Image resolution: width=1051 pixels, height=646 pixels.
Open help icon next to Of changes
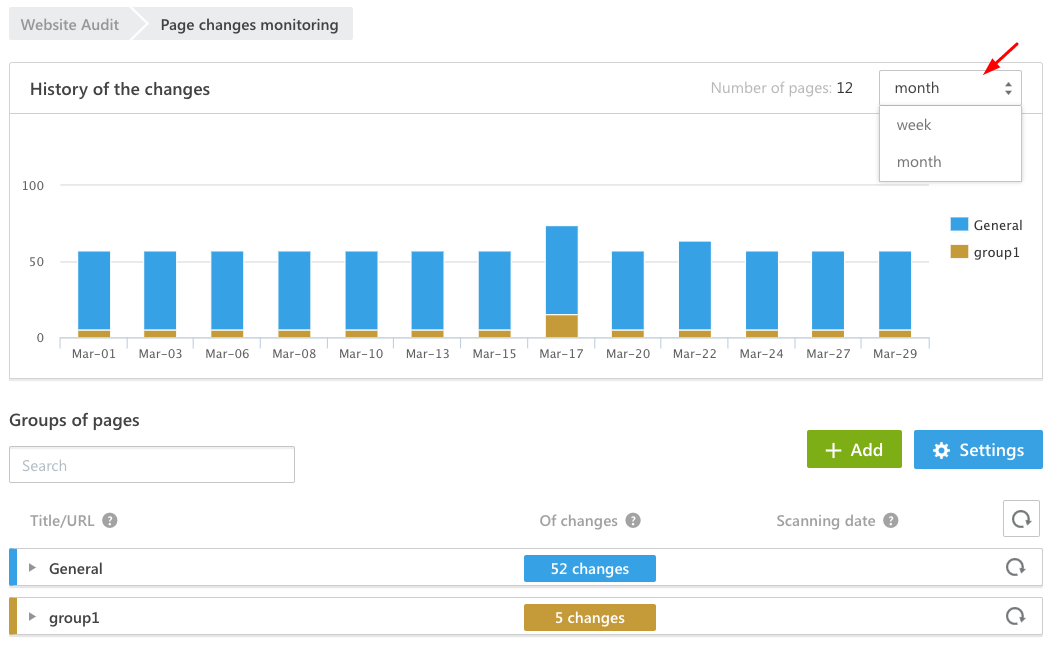633,521
